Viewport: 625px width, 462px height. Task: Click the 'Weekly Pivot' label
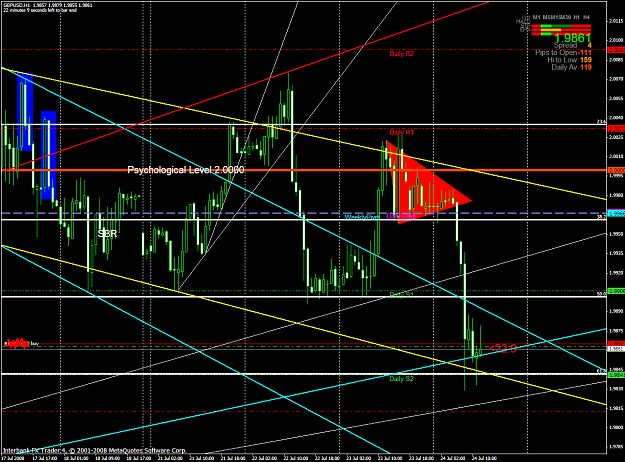(x=362, y=217)
